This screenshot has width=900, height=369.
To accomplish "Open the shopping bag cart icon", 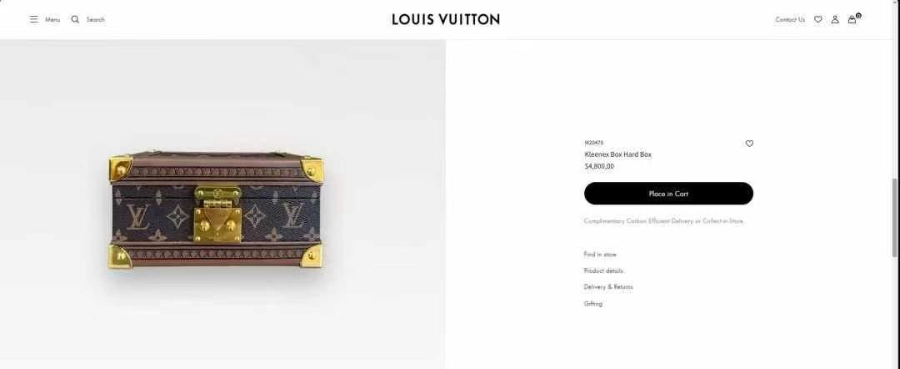I will tap(854, 19).
